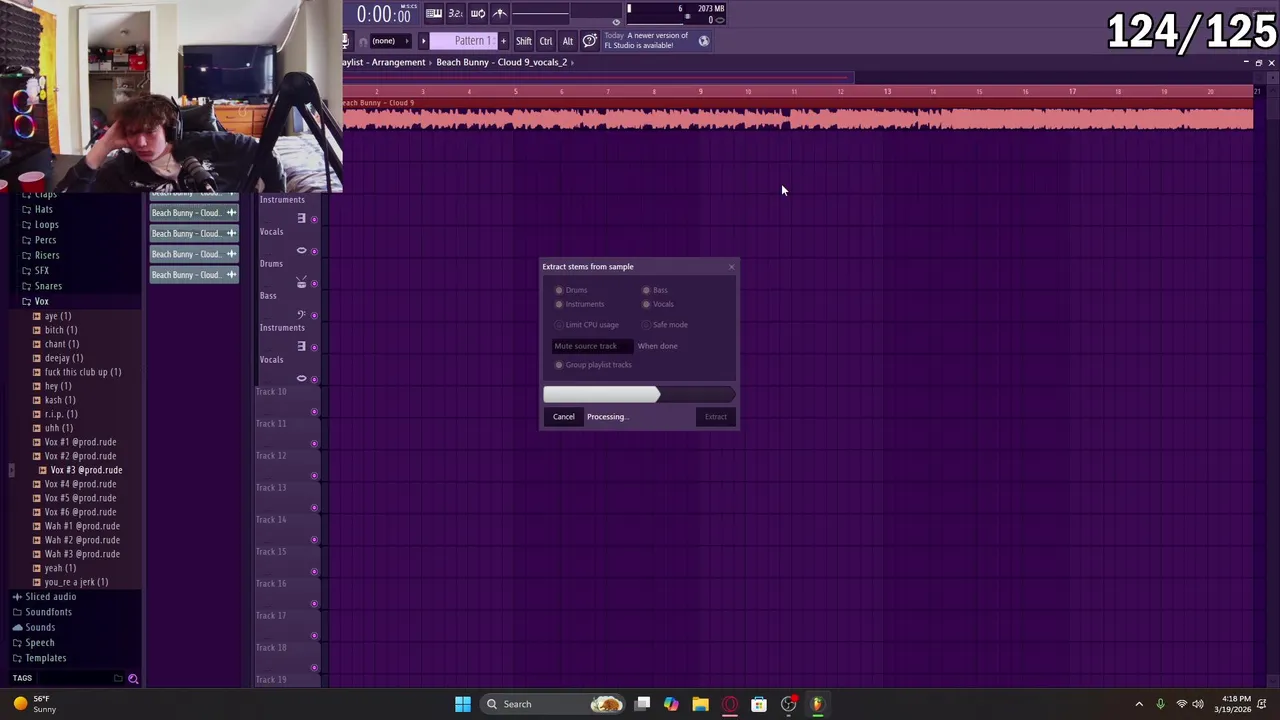Open Task View in taskbar
Image resolution: width=1280 pixels, height=720 pixels.
(x=643, y=704)
